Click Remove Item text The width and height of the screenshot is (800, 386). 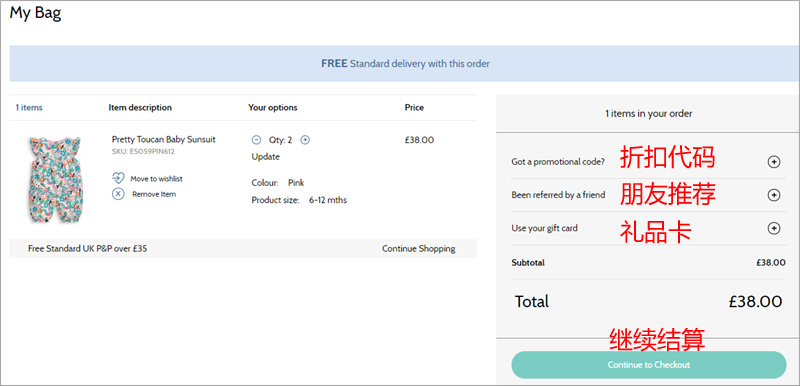coord(154,194)
